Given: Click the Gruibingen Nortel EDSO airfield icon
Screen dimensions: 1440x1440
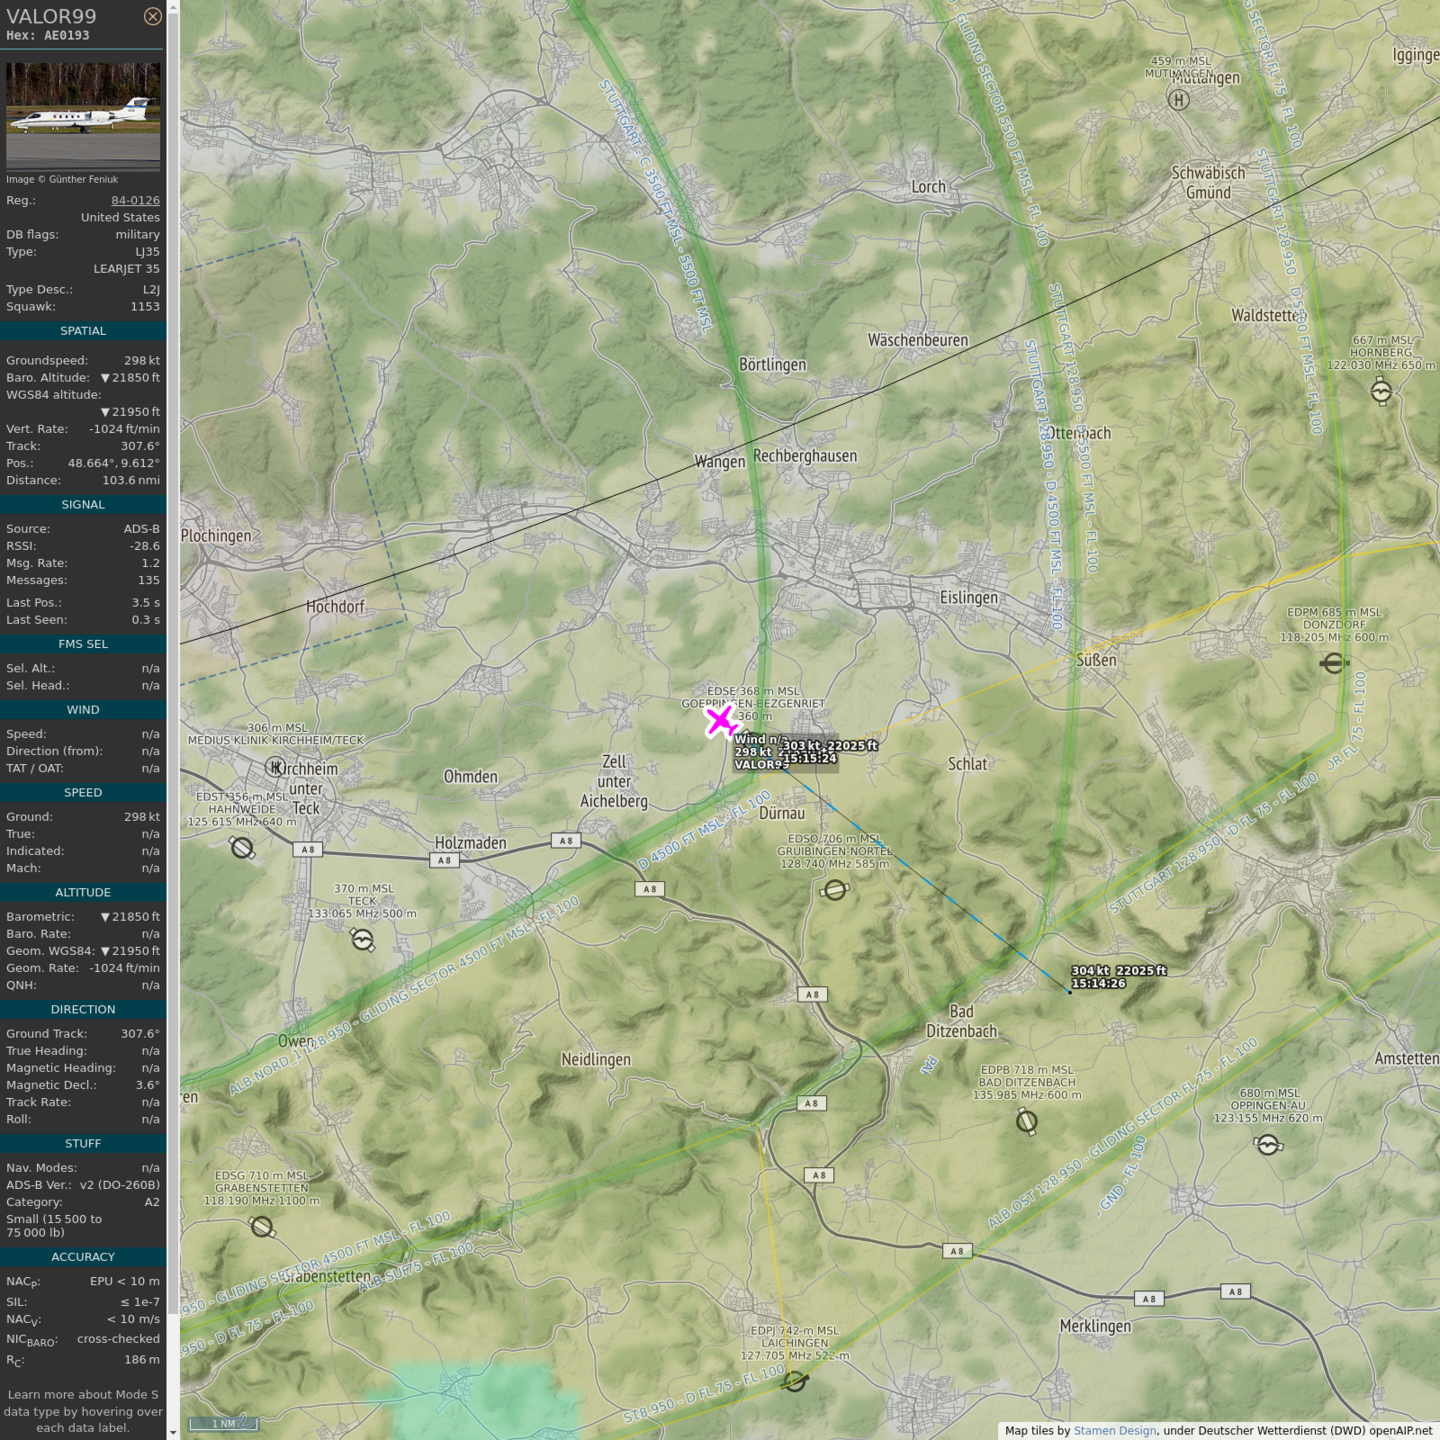Looking at the screenshot, I should [835, 889].
